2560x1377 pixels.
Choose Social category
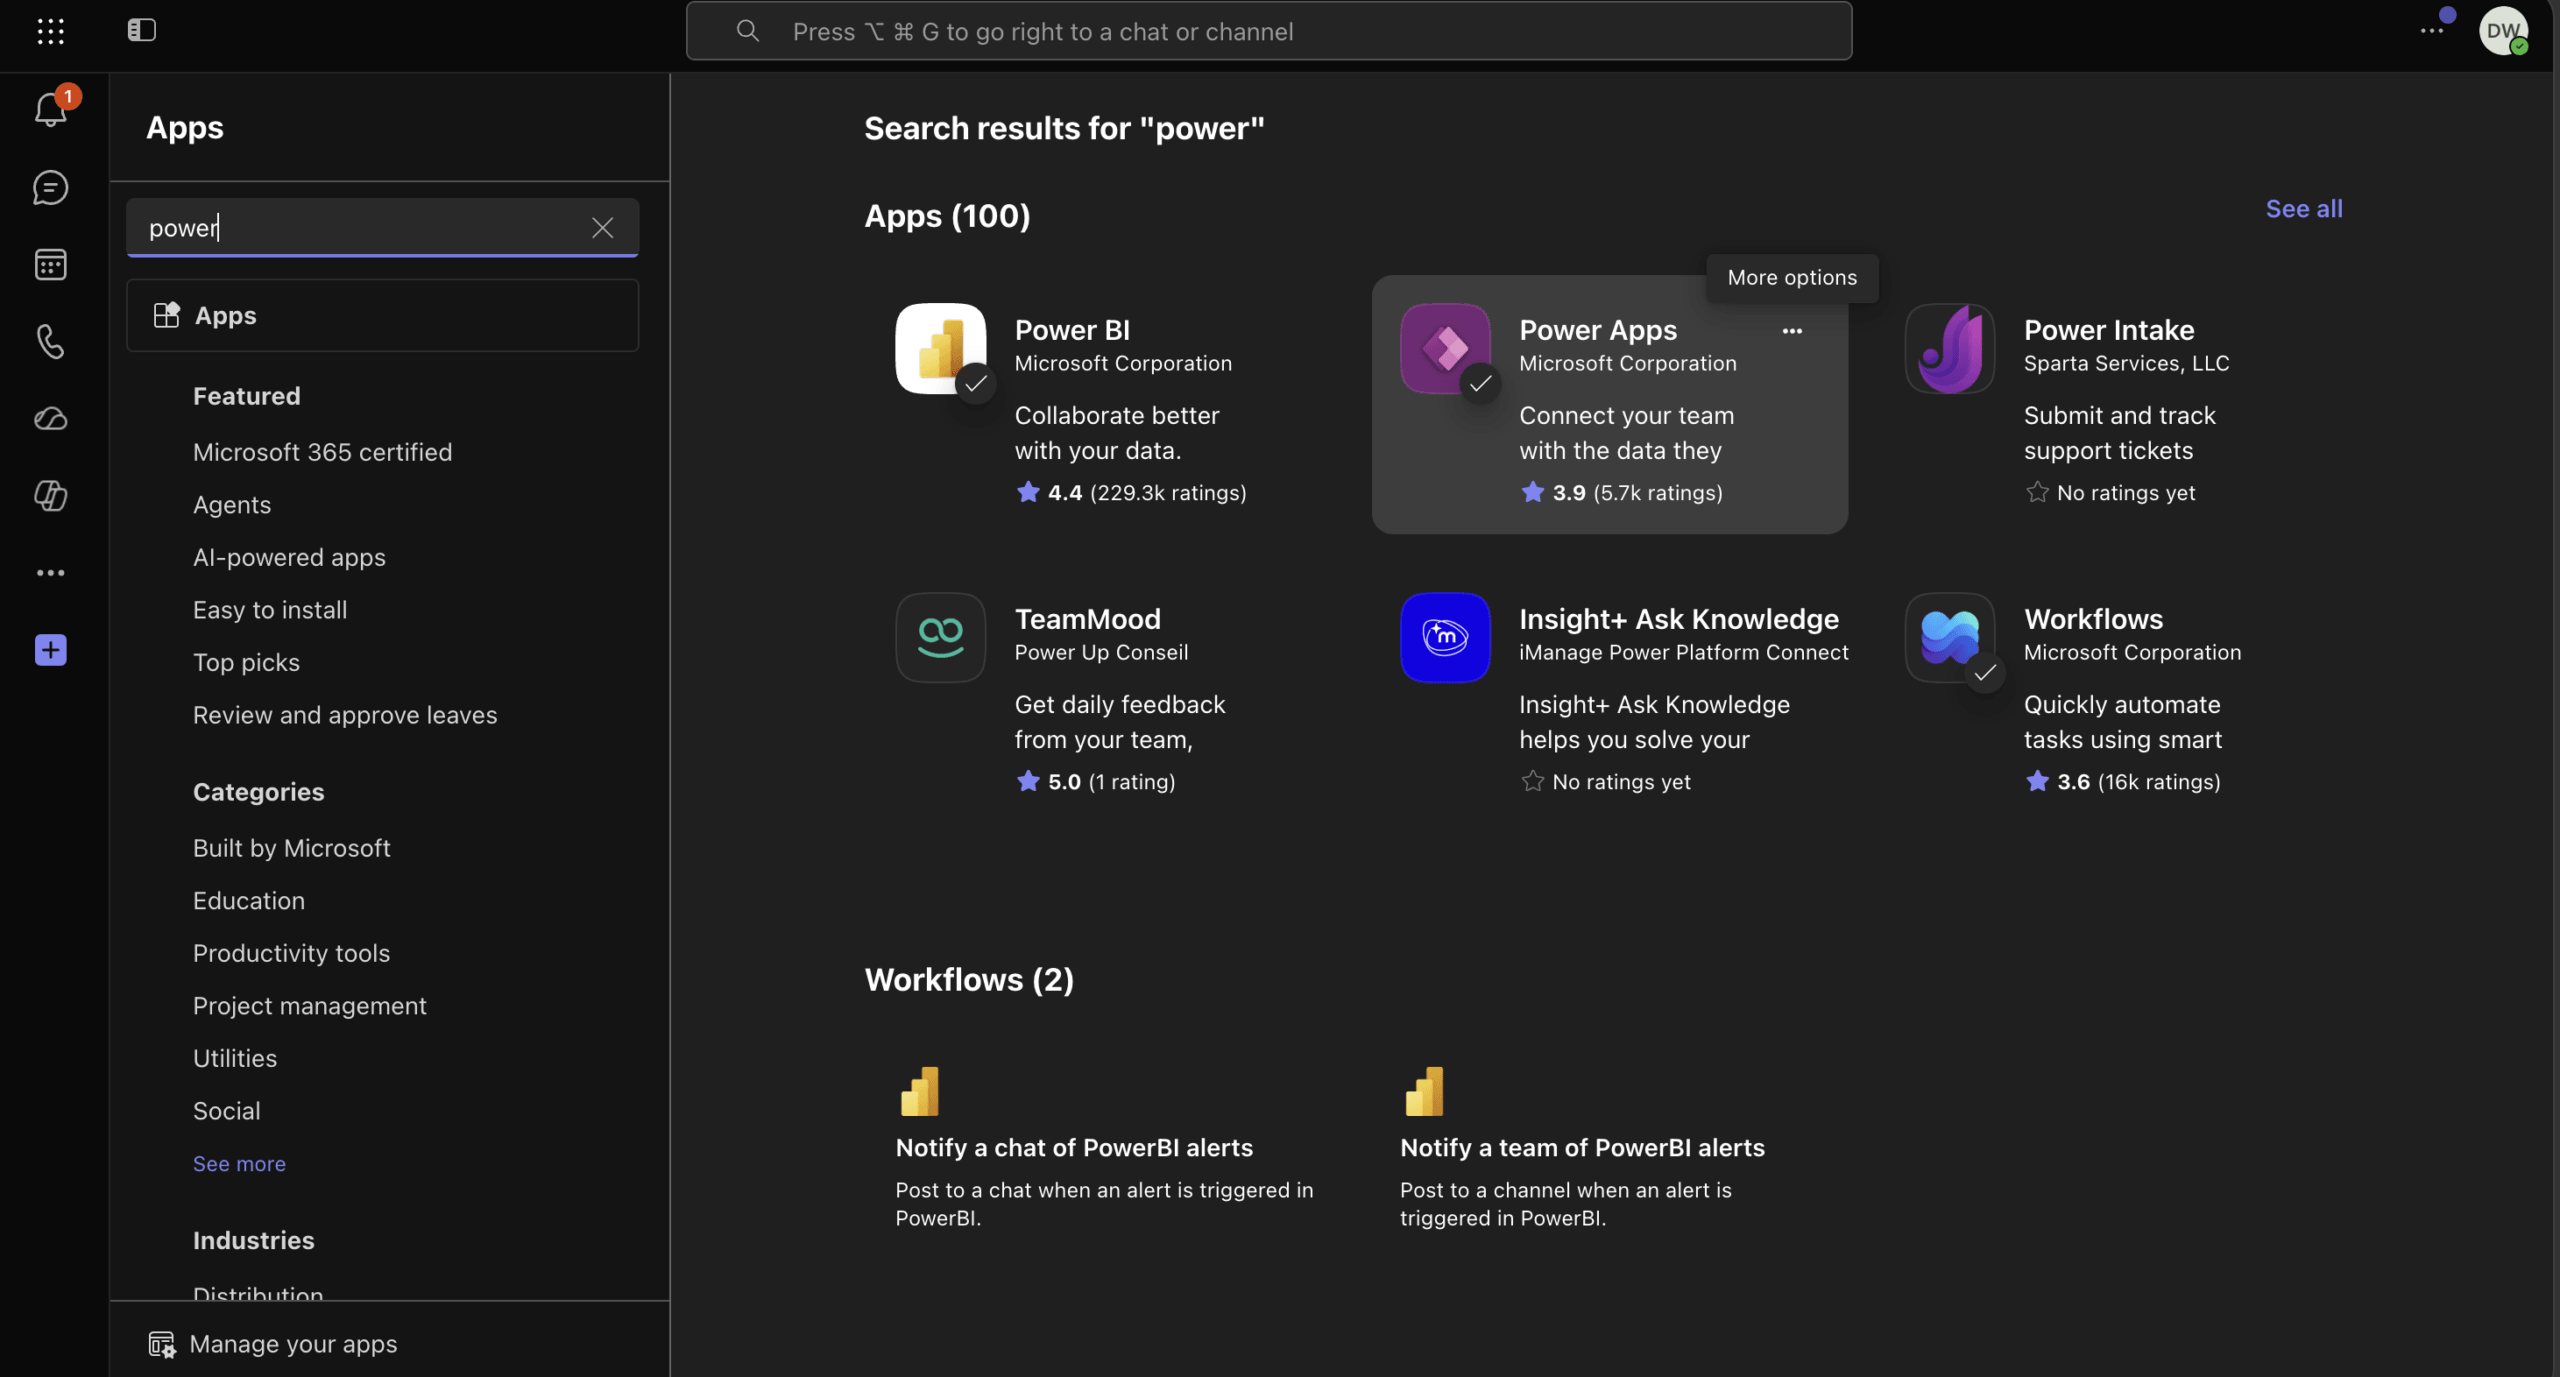226,1111
